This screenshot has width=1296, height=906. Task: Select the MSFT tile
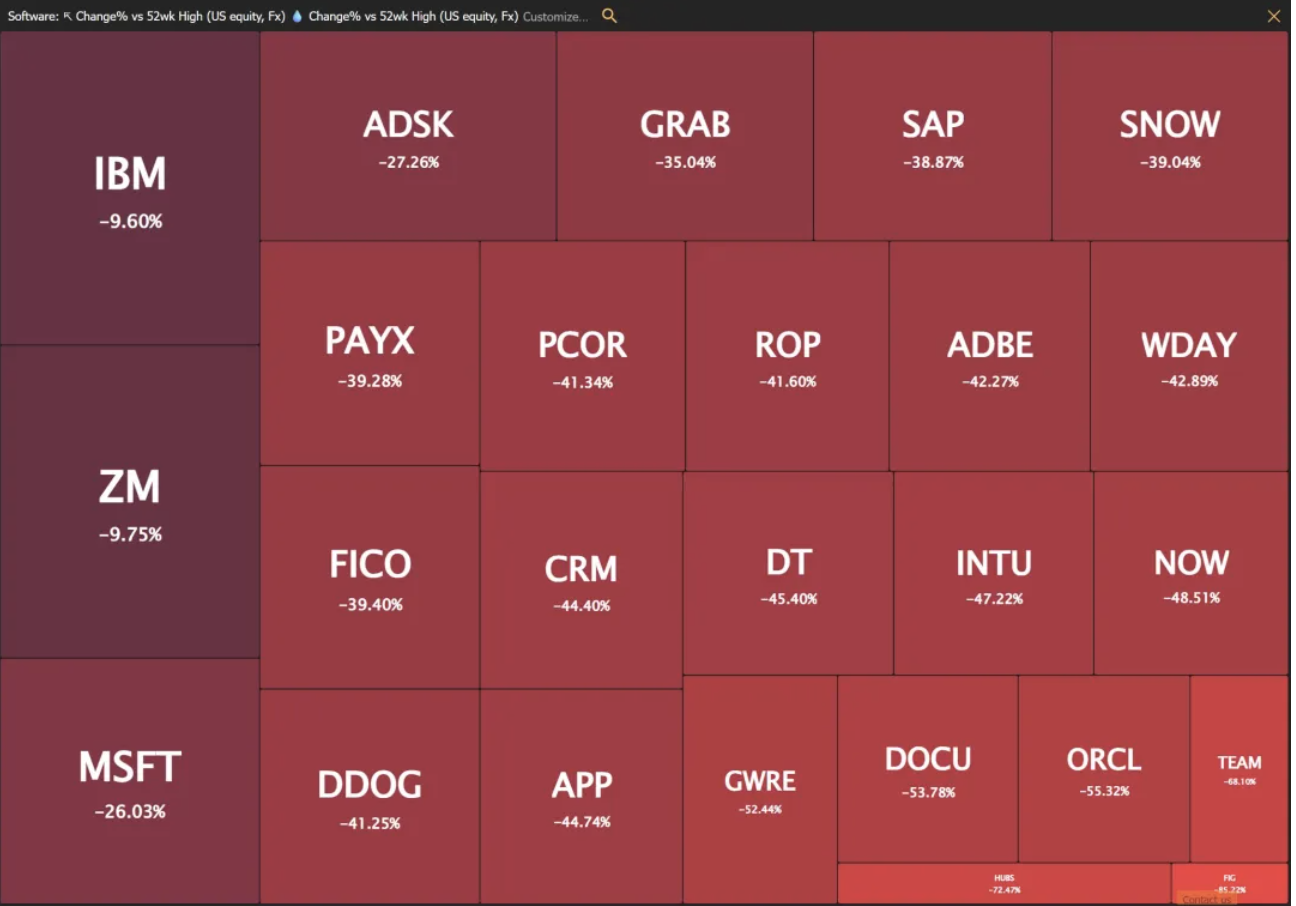130,781
